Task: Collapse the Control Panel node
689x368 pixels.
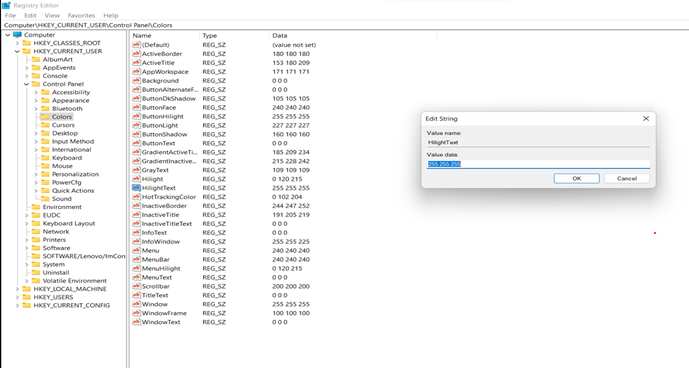Action: pyautogui.click(x=26, y=84)
